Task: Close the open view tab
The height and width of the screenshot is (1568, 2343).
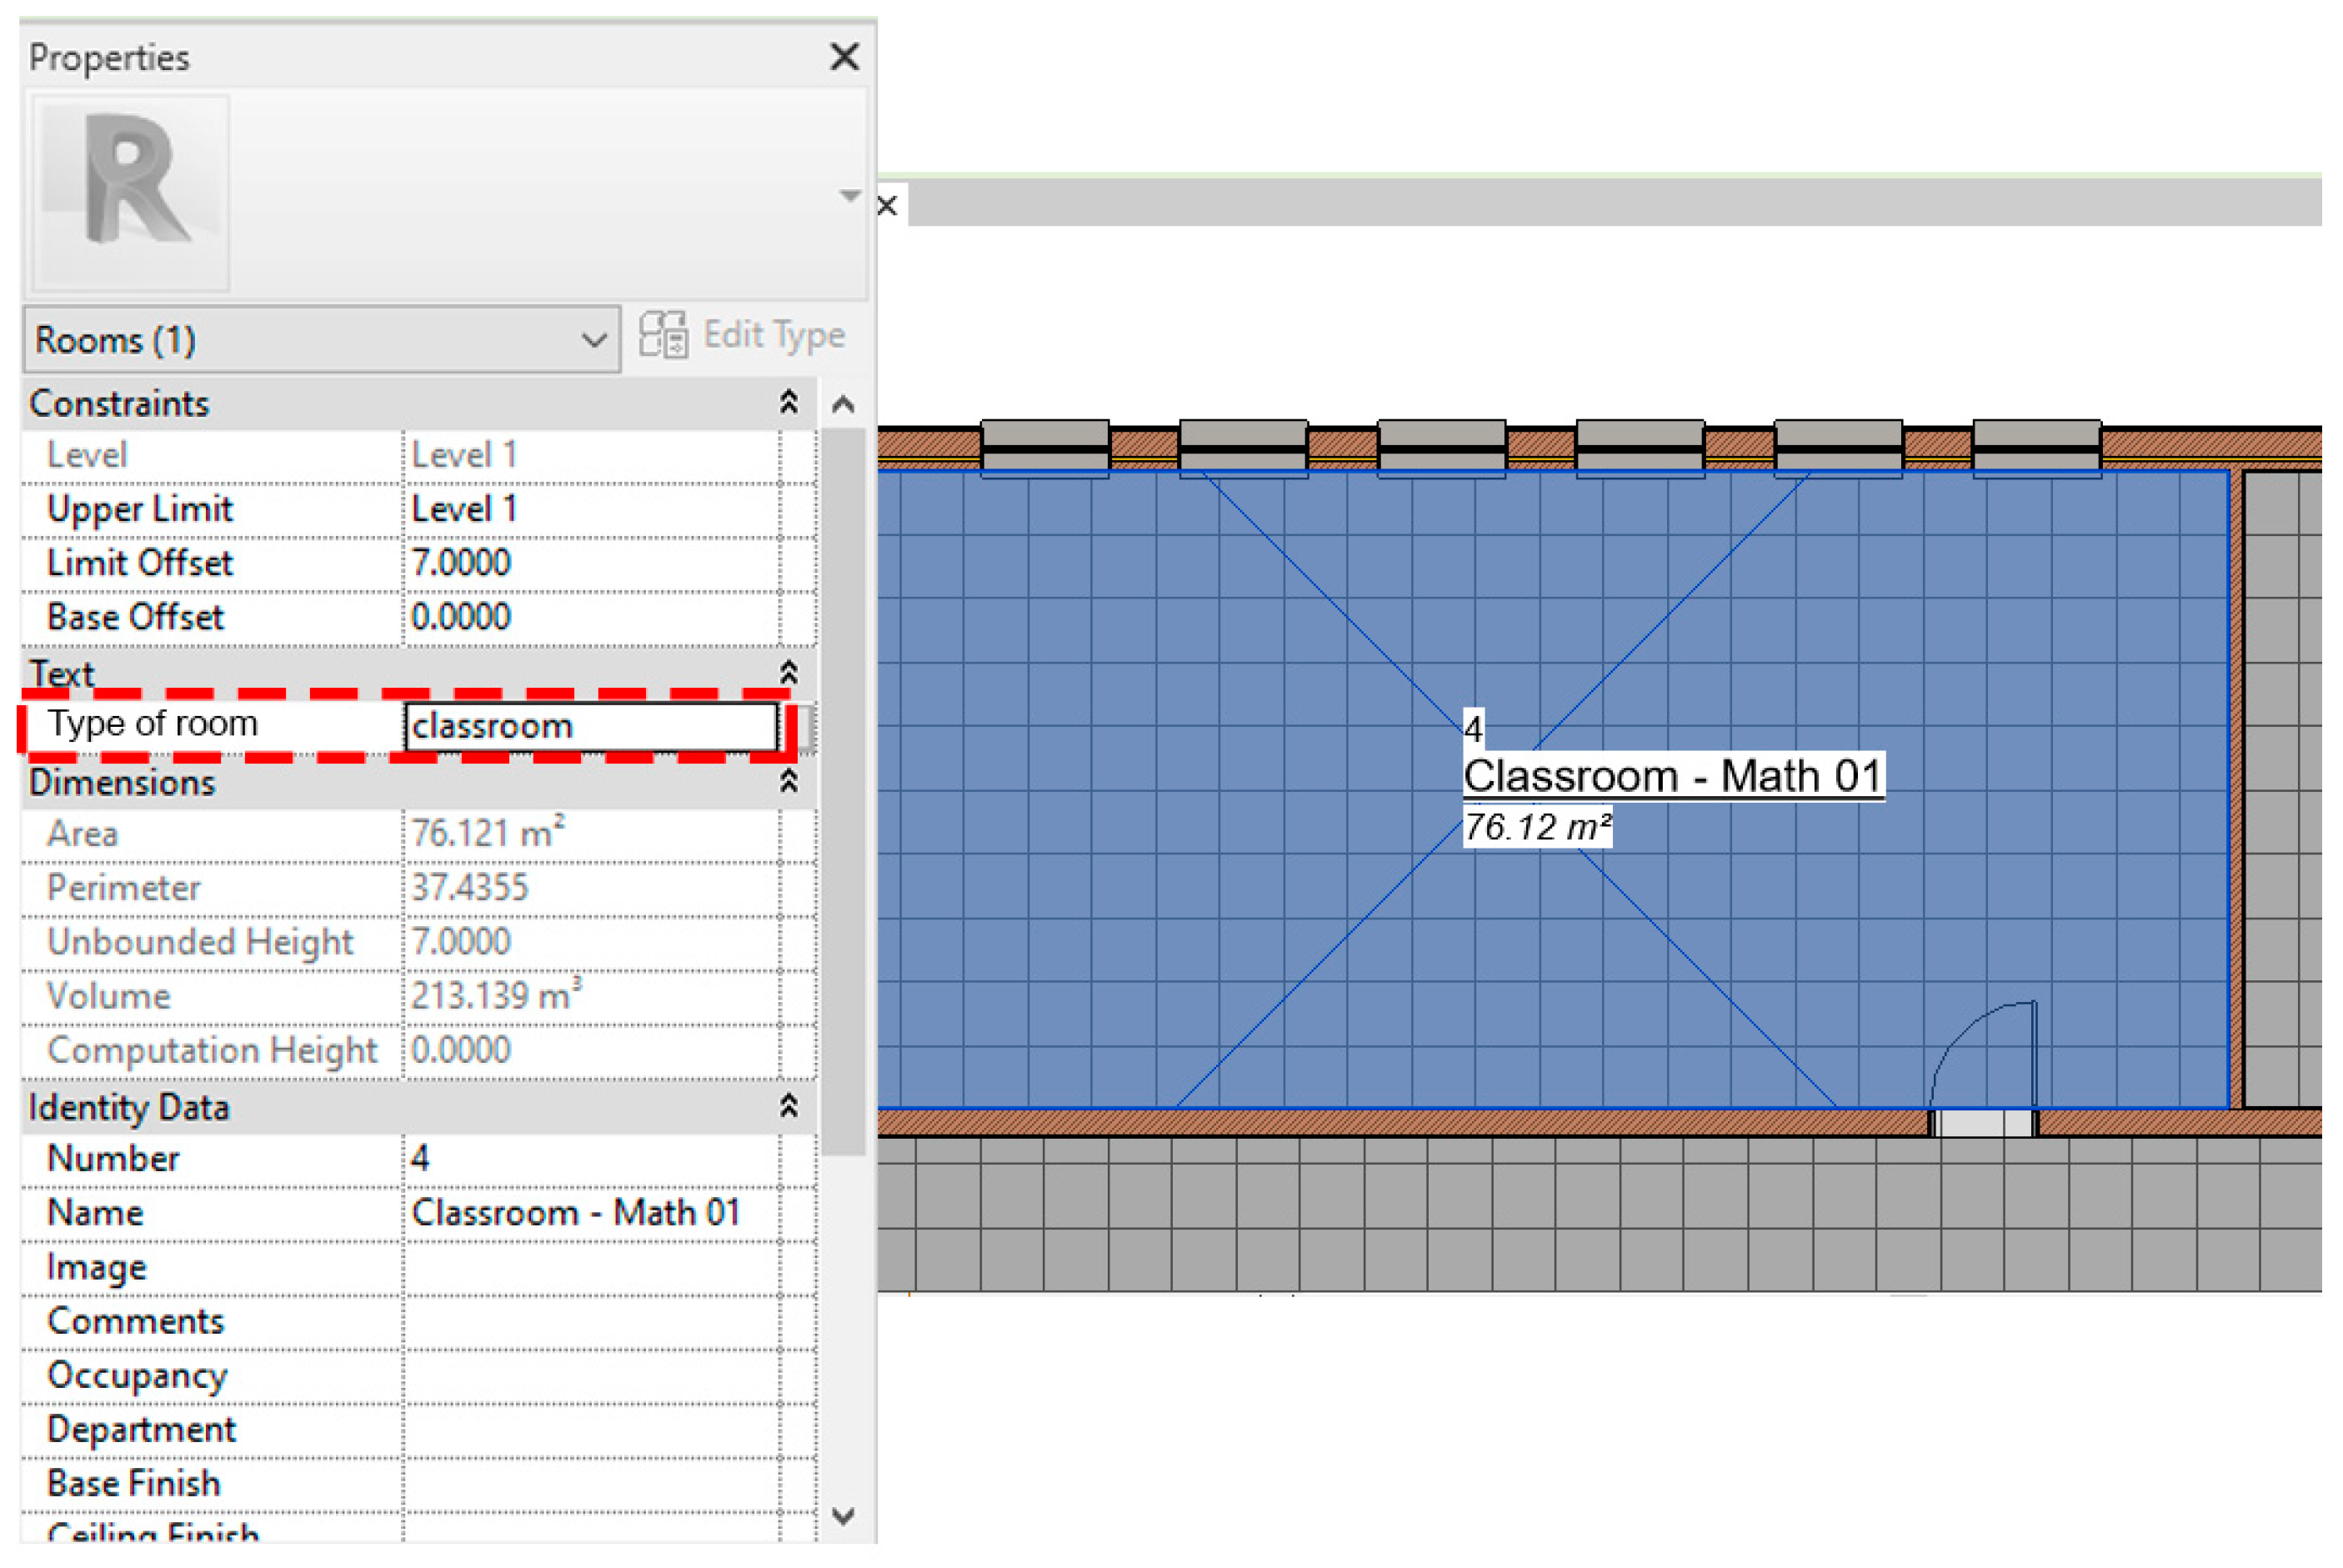Action: 887,206
